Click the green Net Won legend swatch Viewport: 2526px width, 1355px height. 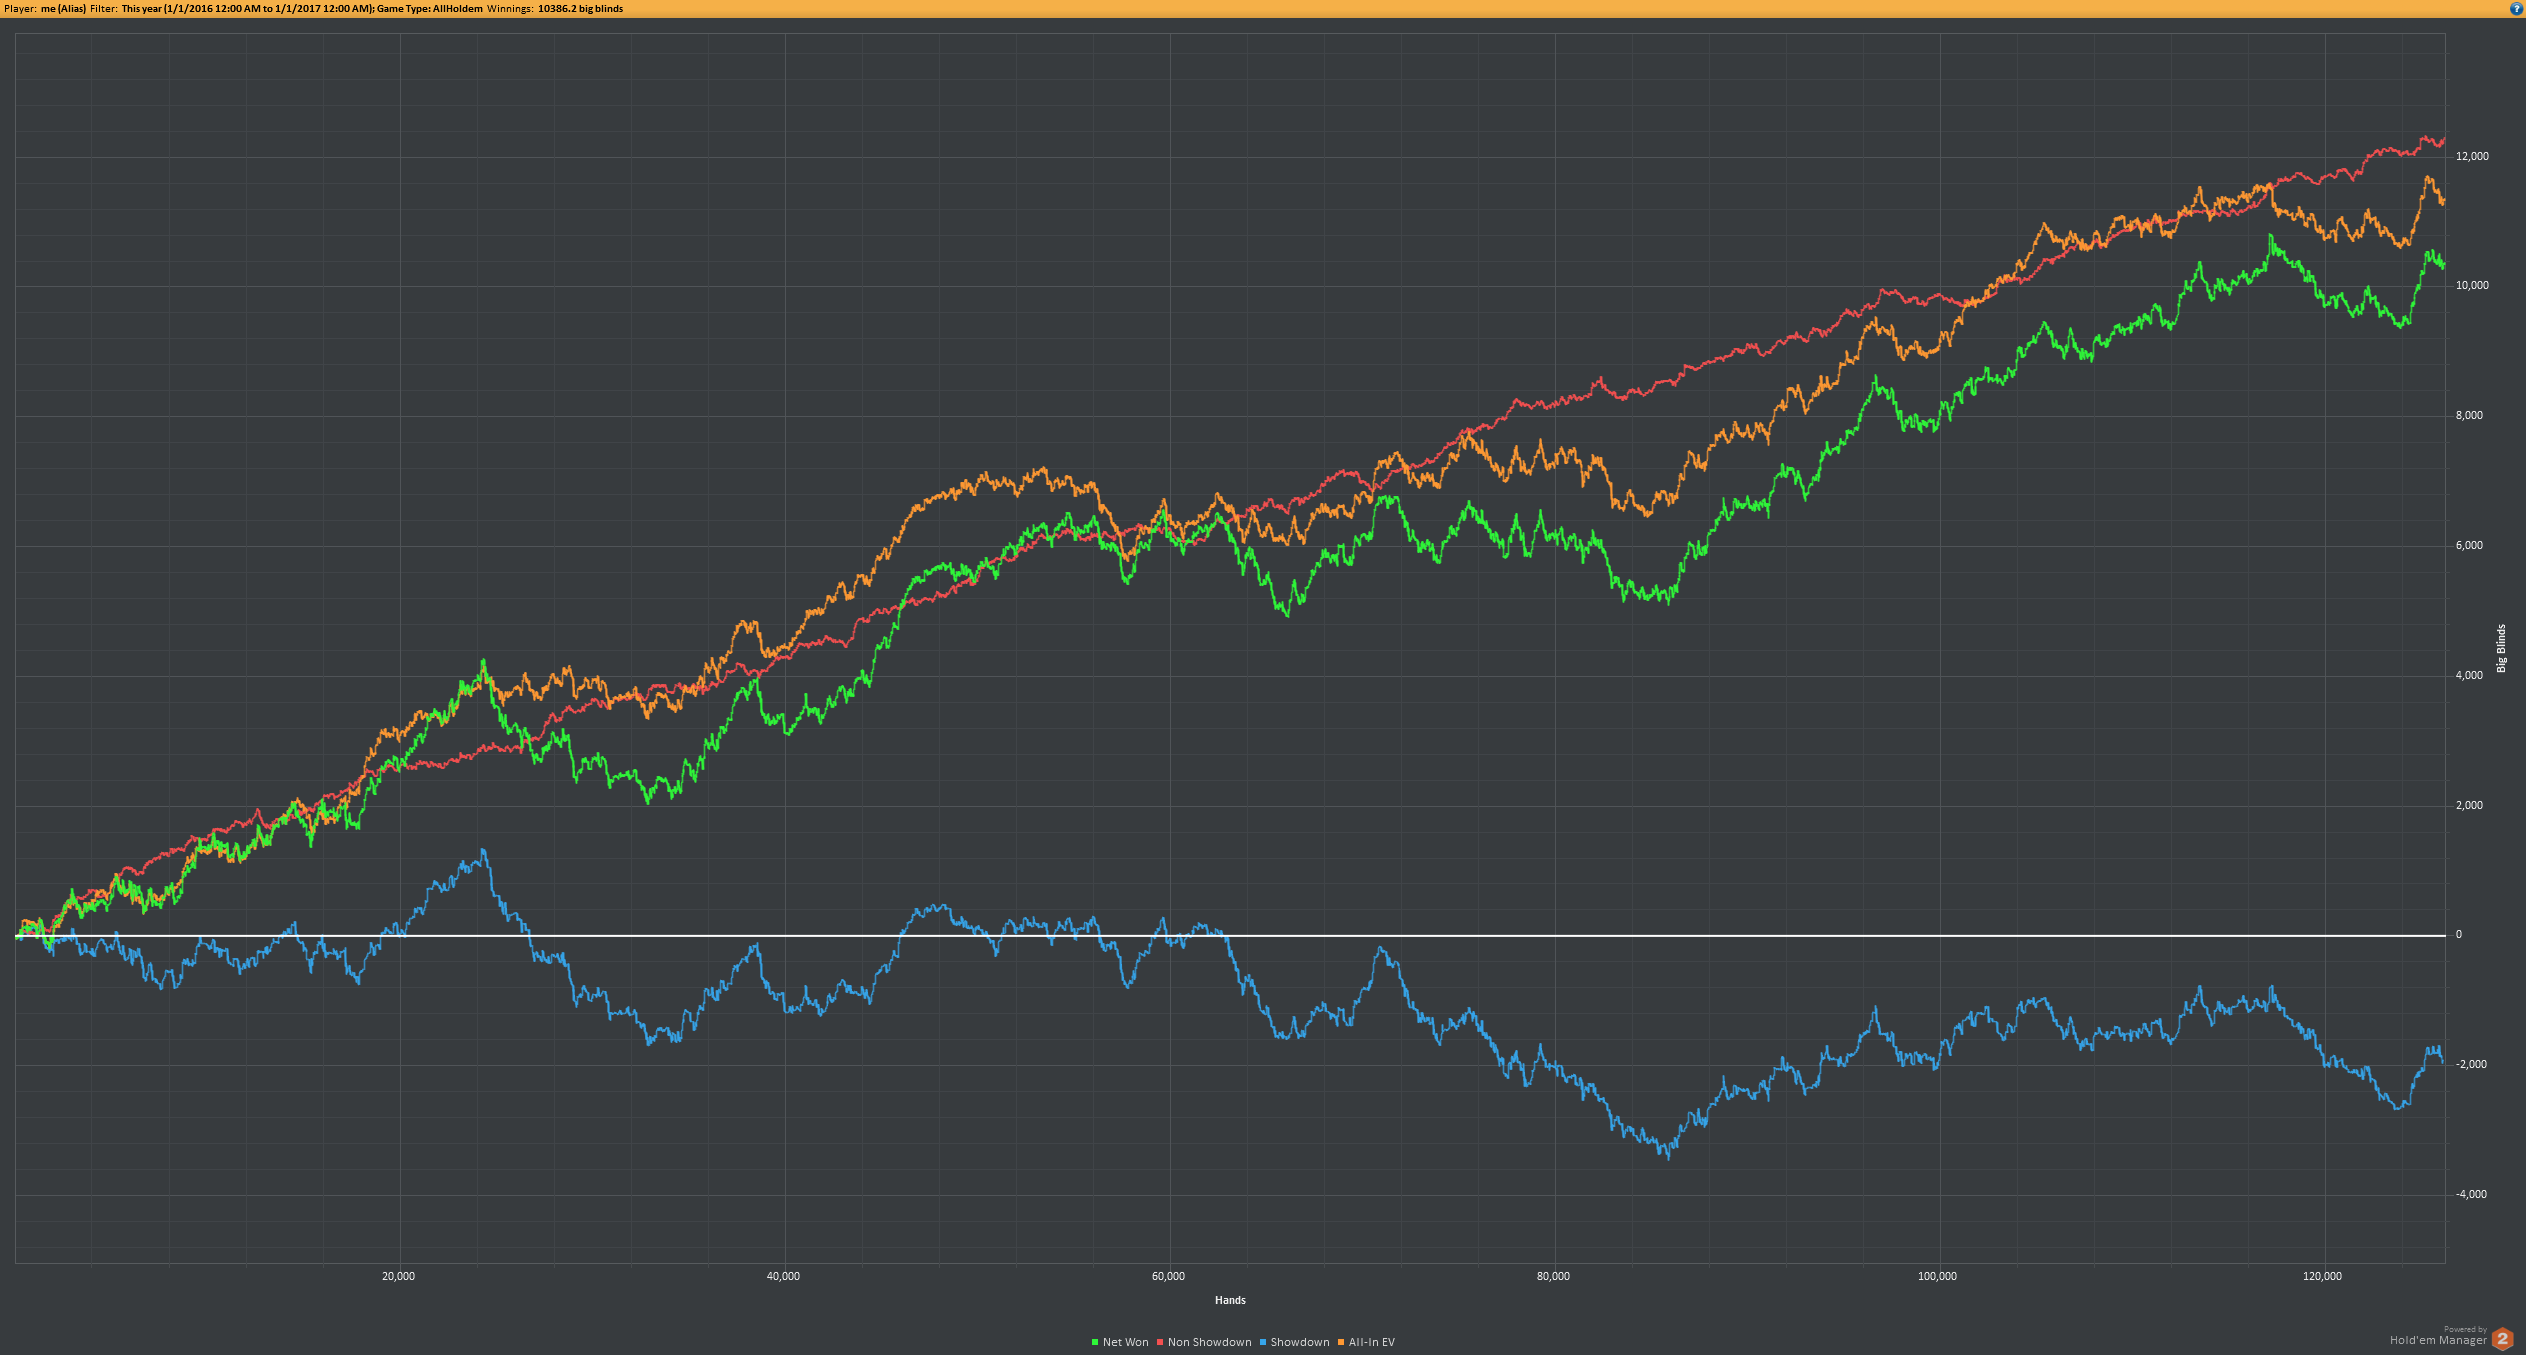tap(1095, 1342)
